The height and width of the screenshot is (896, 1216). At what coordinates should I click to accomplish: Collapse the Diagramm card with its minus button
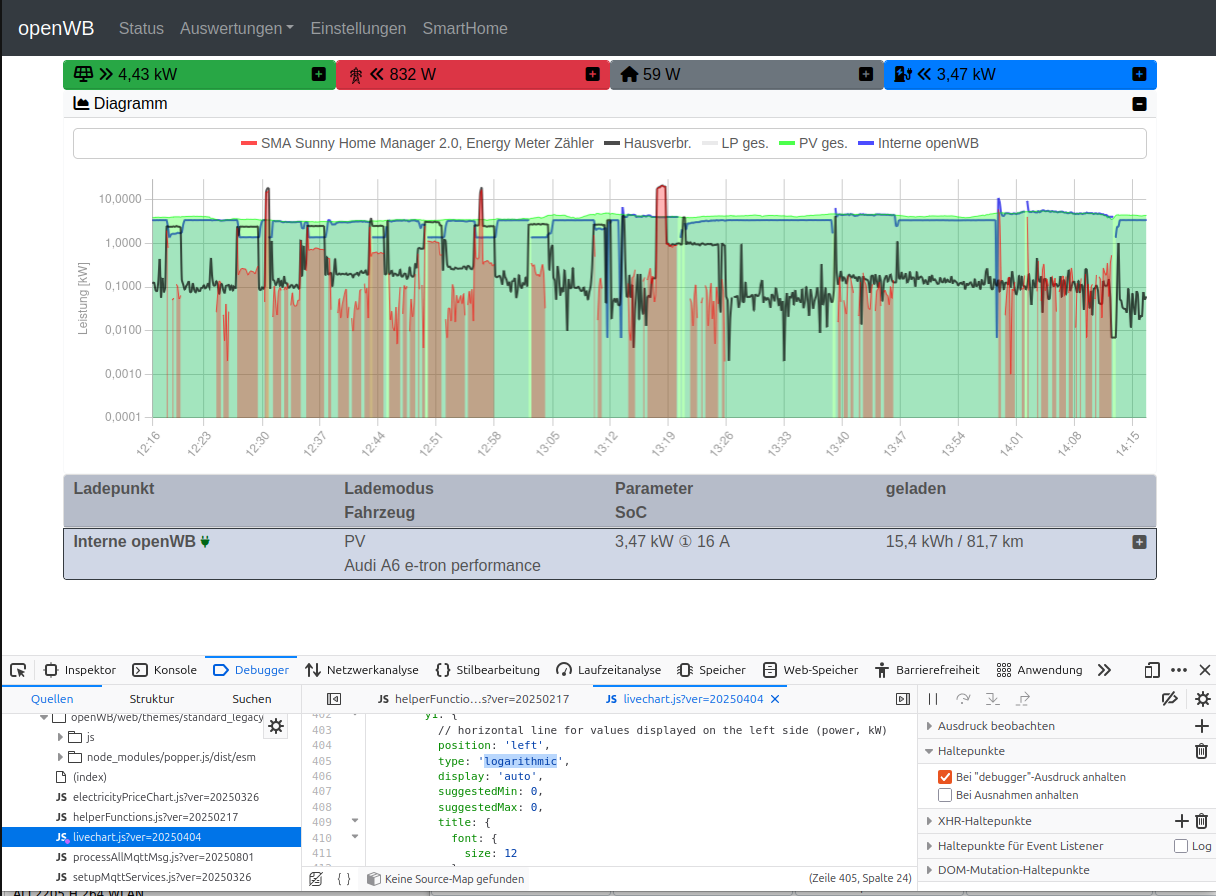point(1139,104)
